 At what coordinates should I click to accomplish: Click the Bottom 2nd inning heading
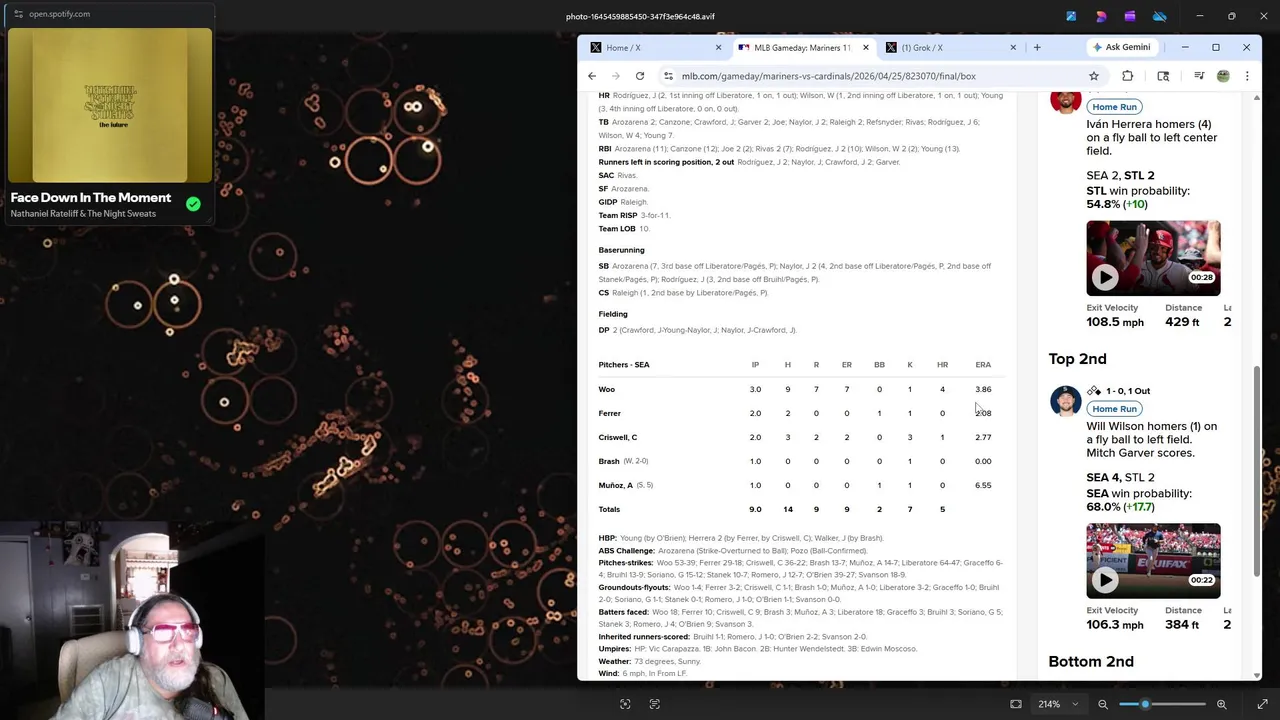[1091, 662]
